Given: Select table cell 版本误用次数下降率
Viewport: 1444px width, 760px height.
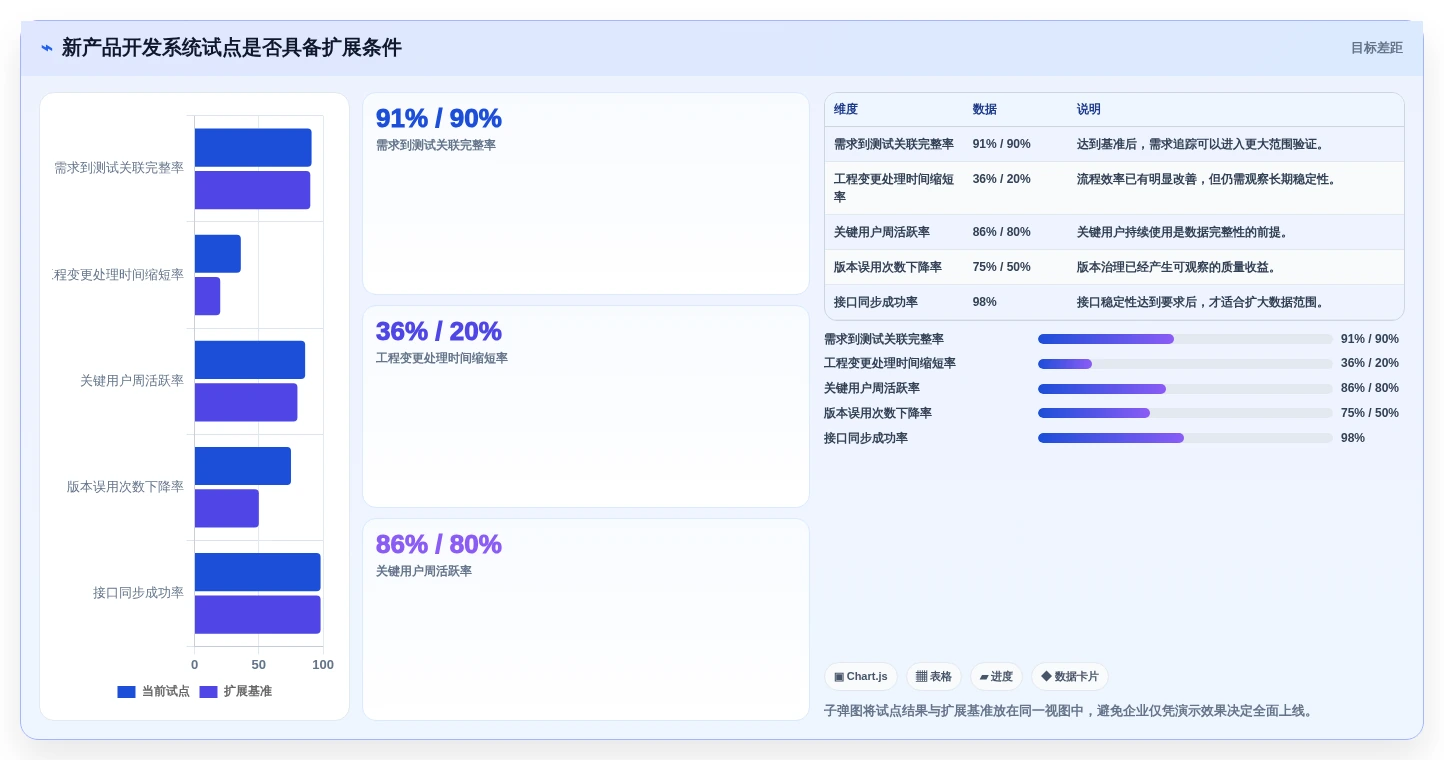Looking at the screenshot, I should tap(894, 267).
